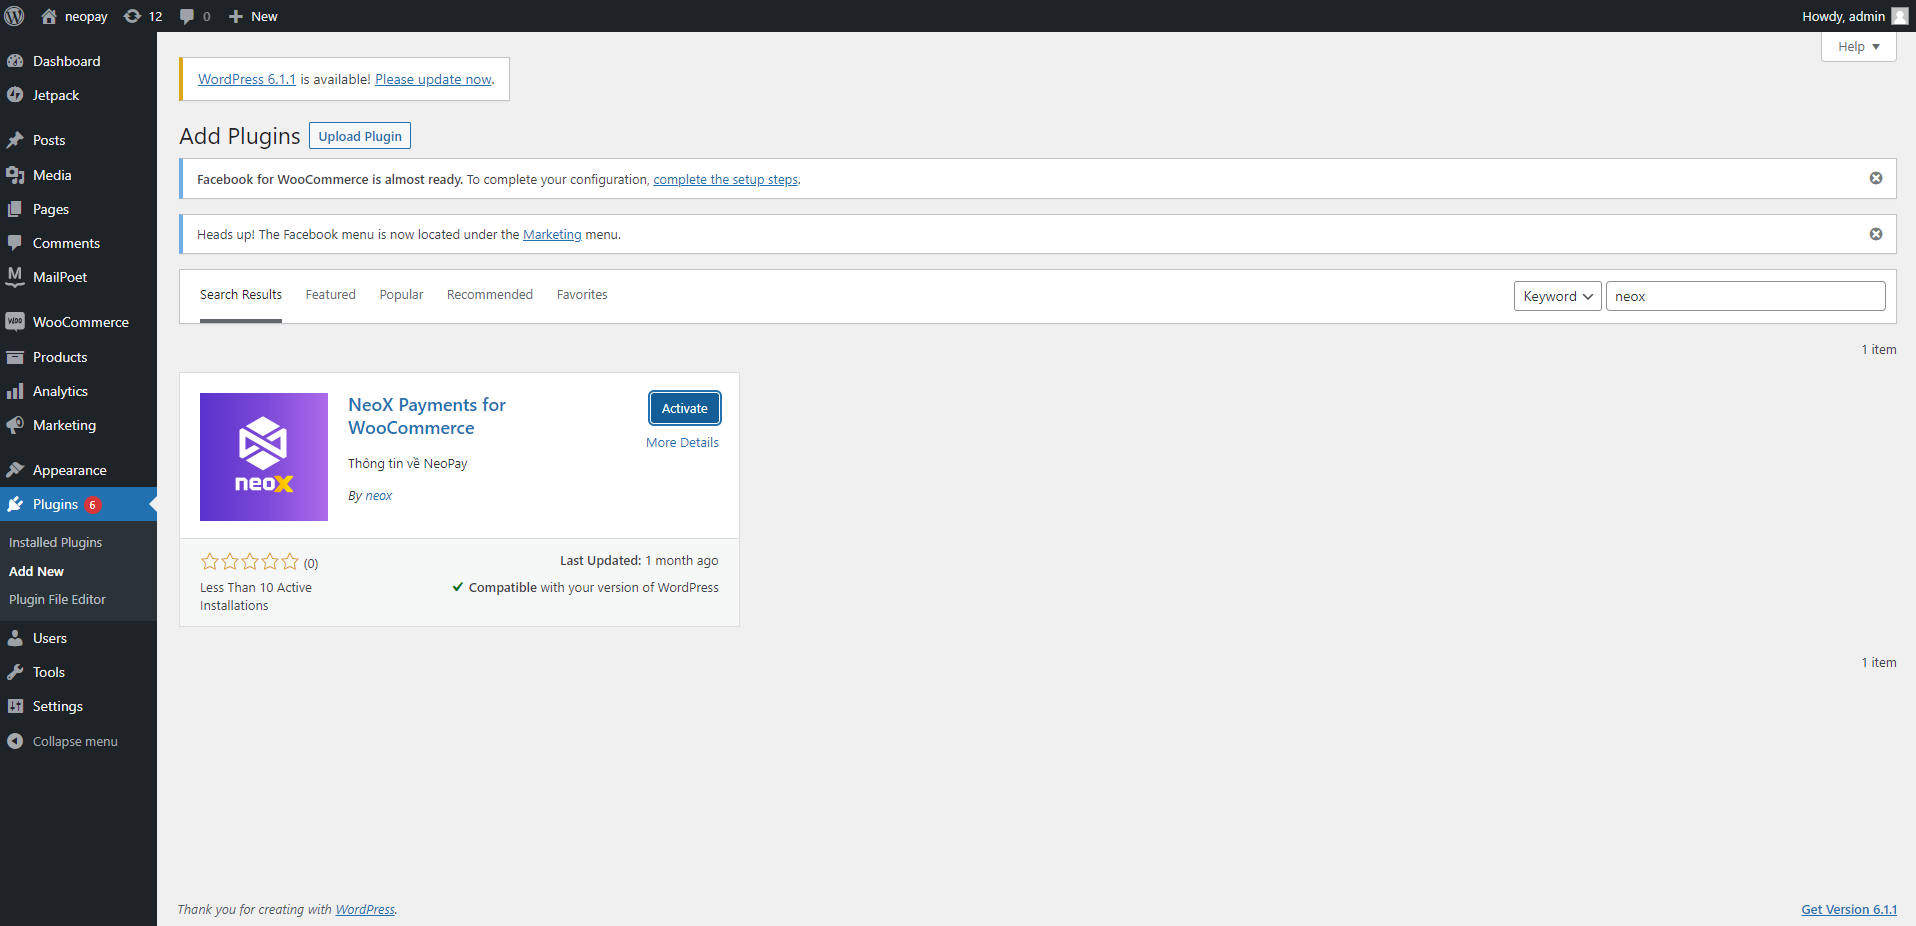Expand the Help panel

point(1859,47)
